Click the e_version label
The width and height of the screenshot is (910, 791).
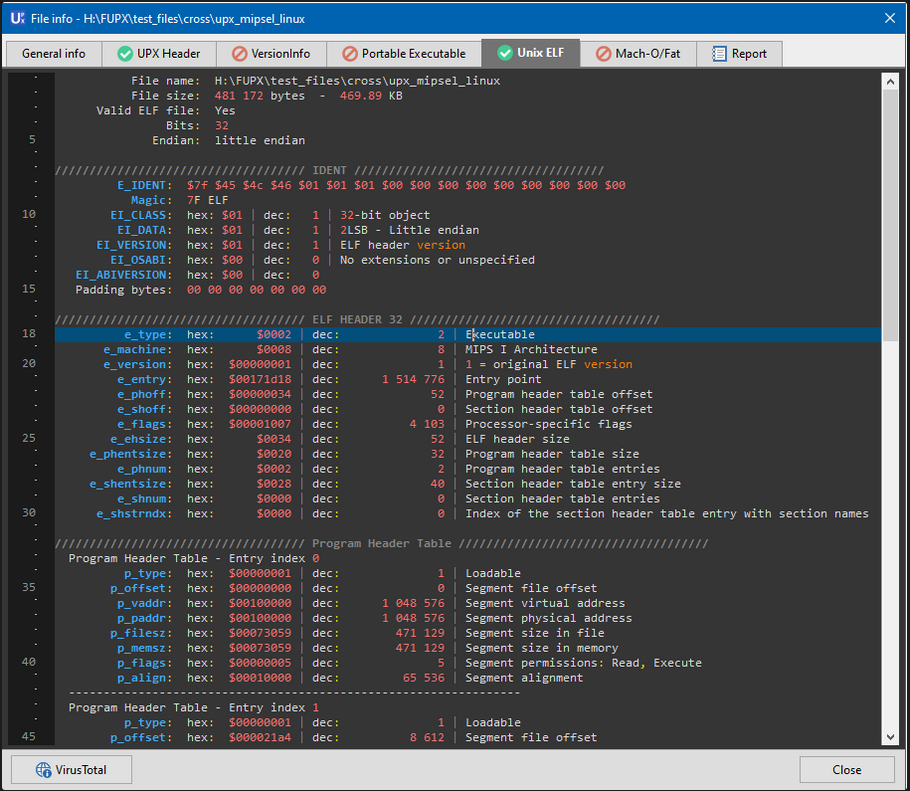(138, 364)
